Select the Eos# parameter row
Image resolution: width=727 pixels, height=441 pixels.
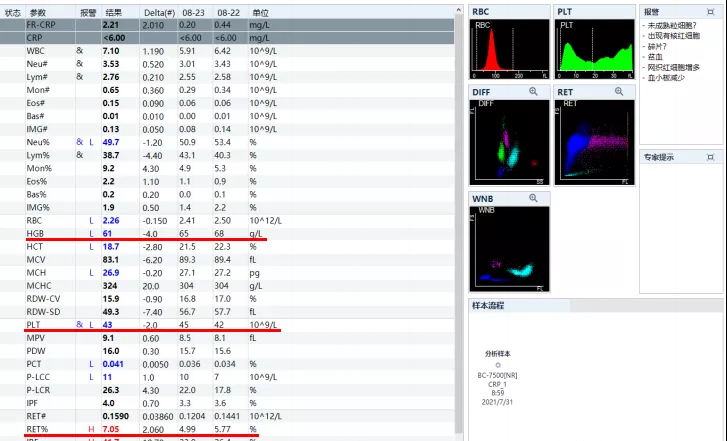click(227, 103)
